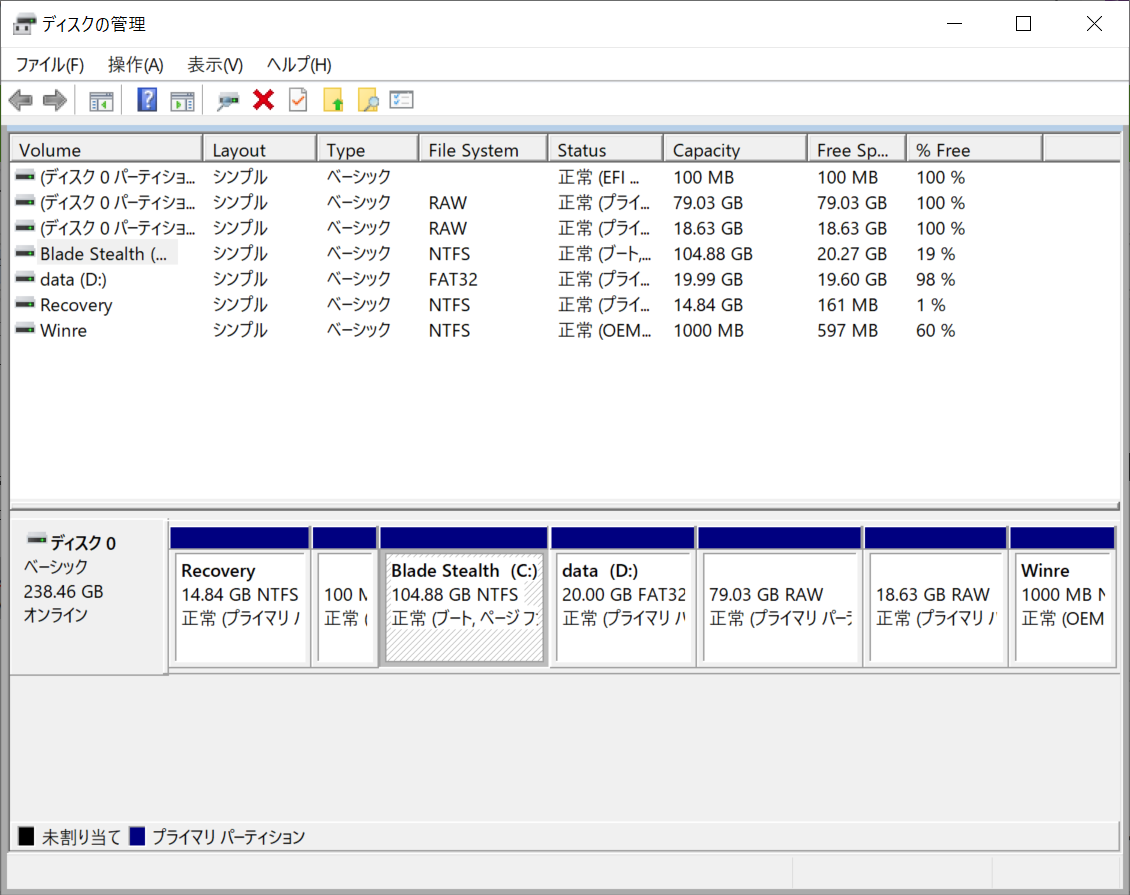Viewport: 1130px width, 895px height.
Task: Click the 597 MB free space cell
Action: 848,330
